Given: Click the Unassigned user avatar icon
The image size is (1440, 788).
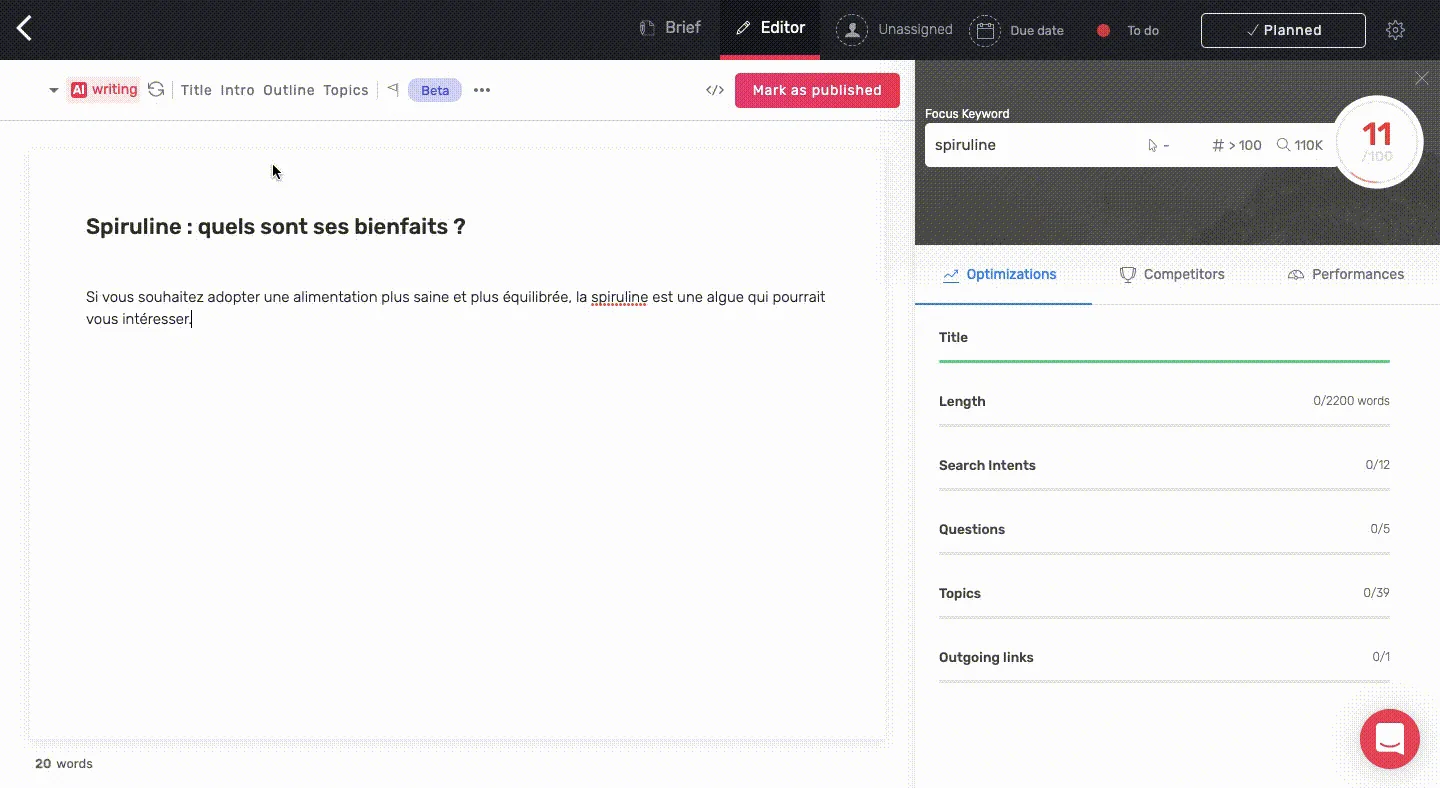Looking at the screenshot, I should (x=852, y=30).
